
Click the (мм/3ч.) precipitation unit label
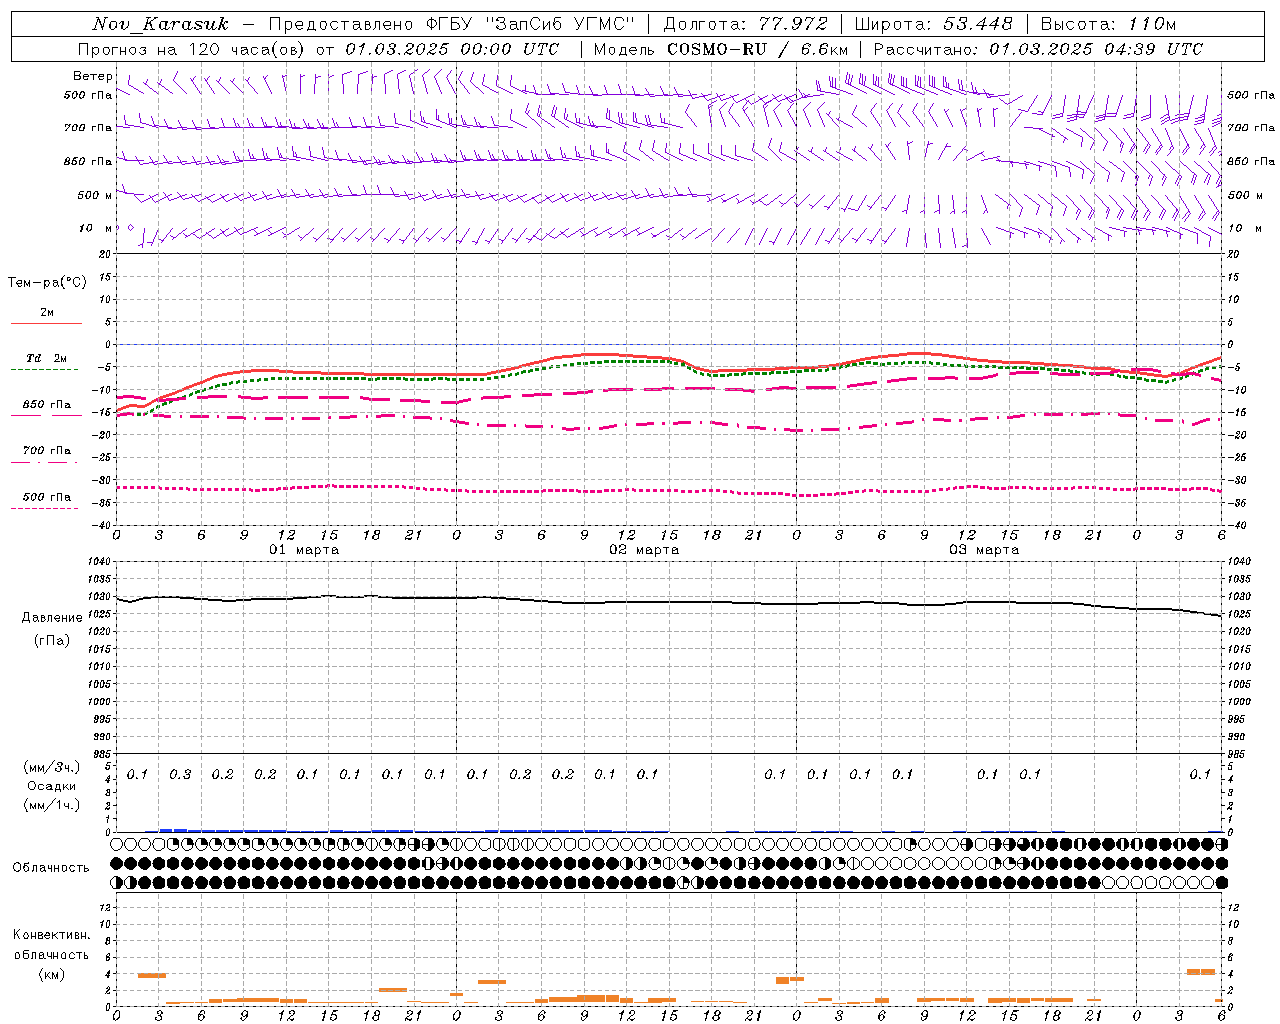tap(52, 767)
